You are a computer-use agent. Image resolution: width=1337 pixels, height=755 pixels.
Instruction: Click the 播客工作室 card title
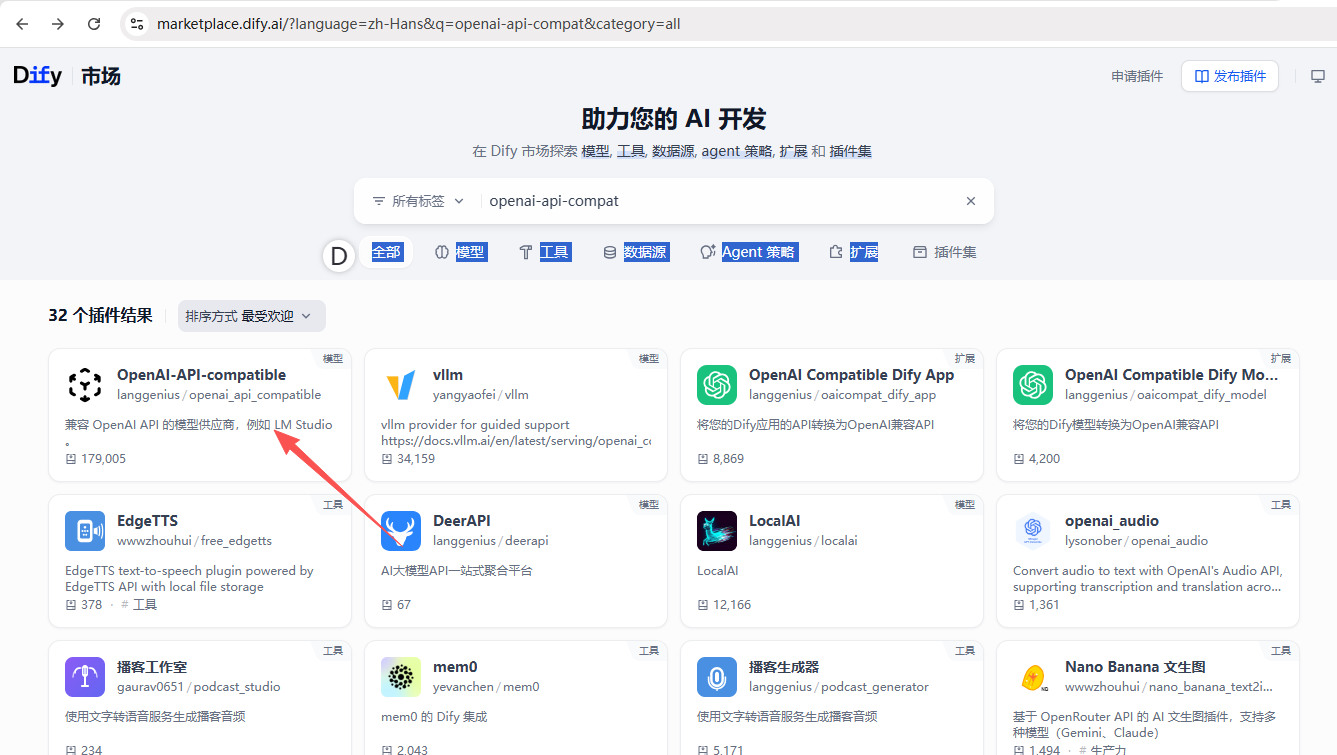click(x=152, y=667)
